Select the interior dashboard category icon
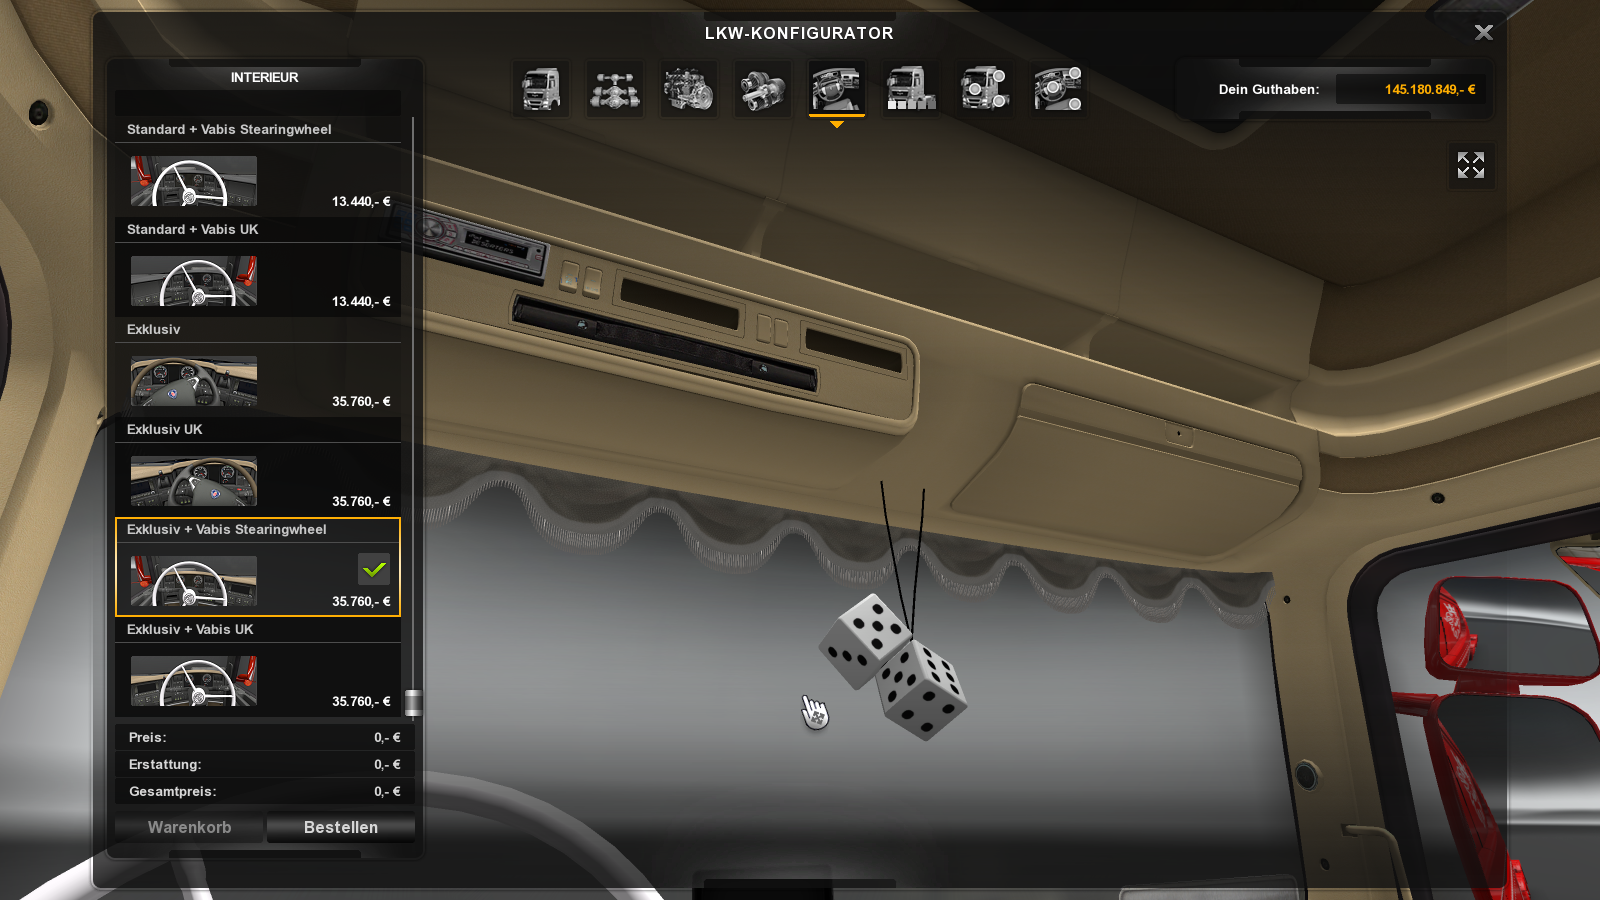 point(837,89)
